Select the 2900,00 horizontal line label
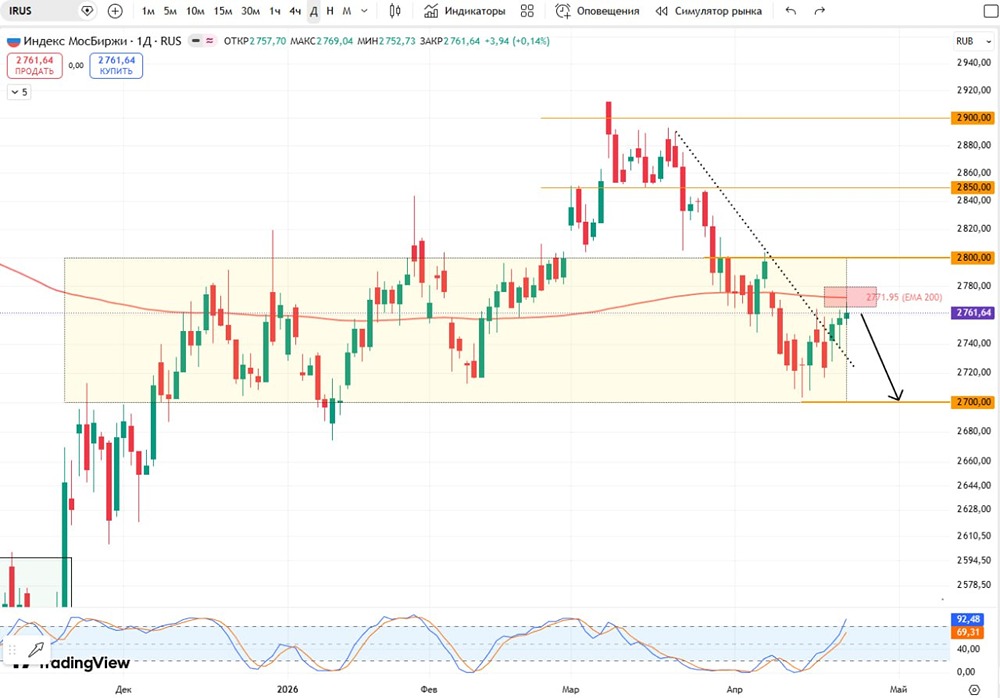This screenshot has width=1000, height=698. (x=972, y=118)
